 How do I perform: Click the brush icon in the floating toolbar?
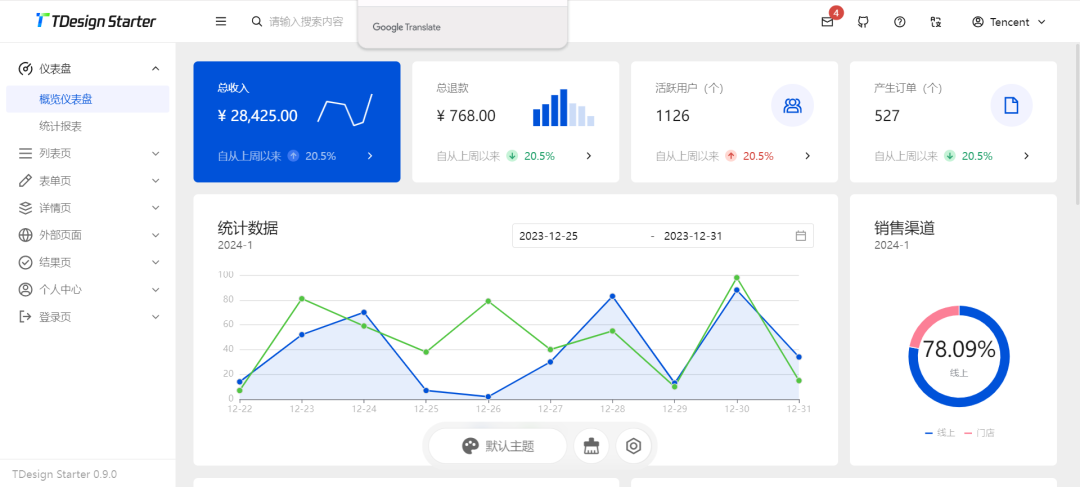(x=591, y=446)
